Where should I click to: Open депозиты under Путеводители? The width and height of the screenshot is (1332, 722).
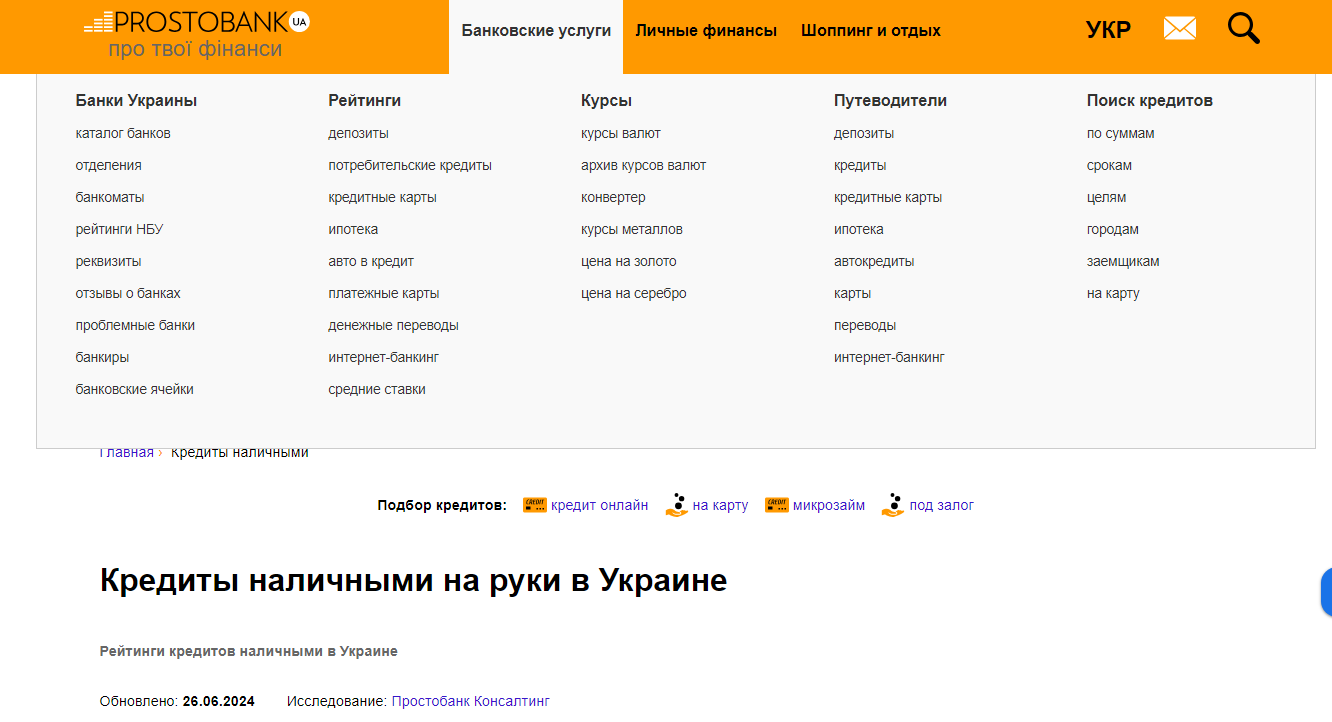864,133
